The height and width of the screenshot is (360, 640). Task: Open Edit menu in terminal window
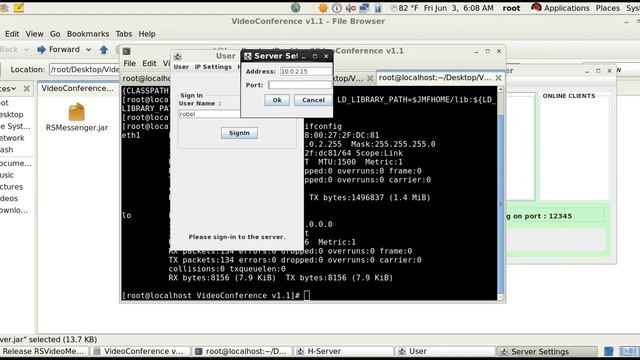(x=149, y=63)
